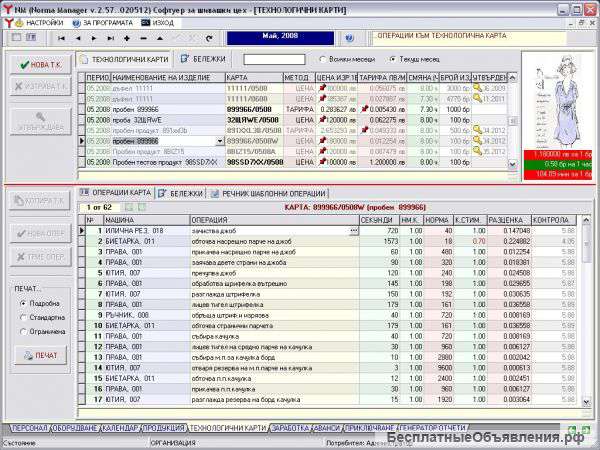Screen dimensions: 600x450
Task: Click КАРТА column header in upper table
Action: click(x=254, y=78)
